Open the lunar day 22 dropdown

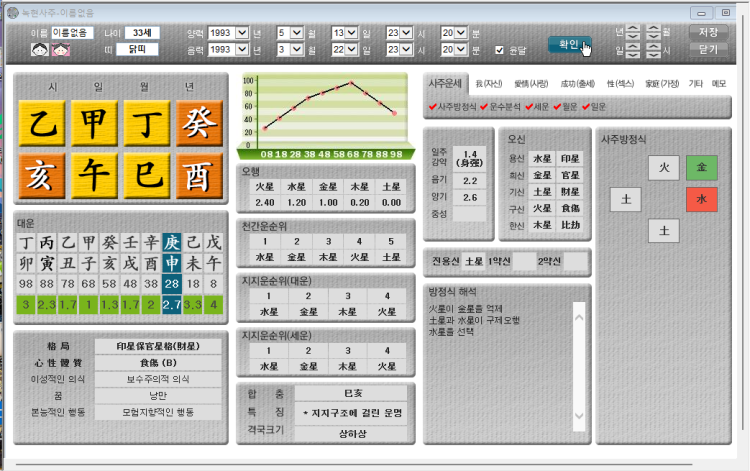click(357, 49)
